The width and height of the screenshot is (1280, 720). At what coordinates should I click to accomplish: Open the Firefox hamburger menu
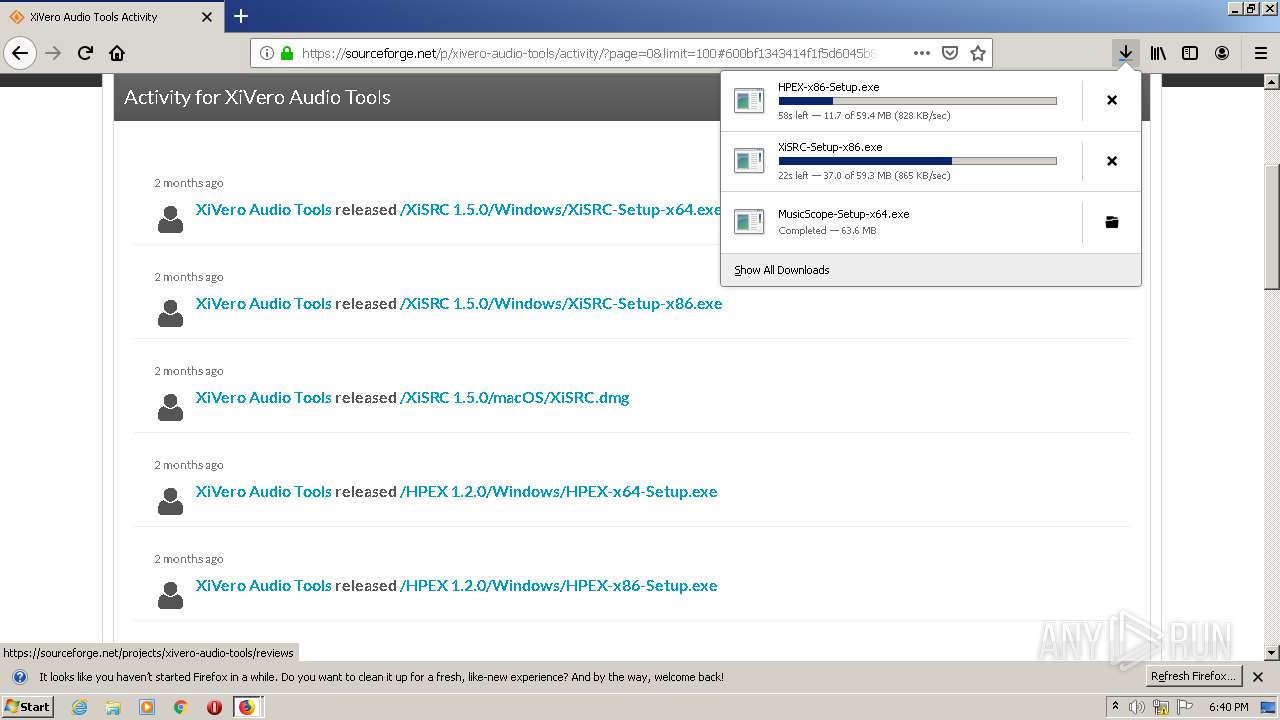1260,53
